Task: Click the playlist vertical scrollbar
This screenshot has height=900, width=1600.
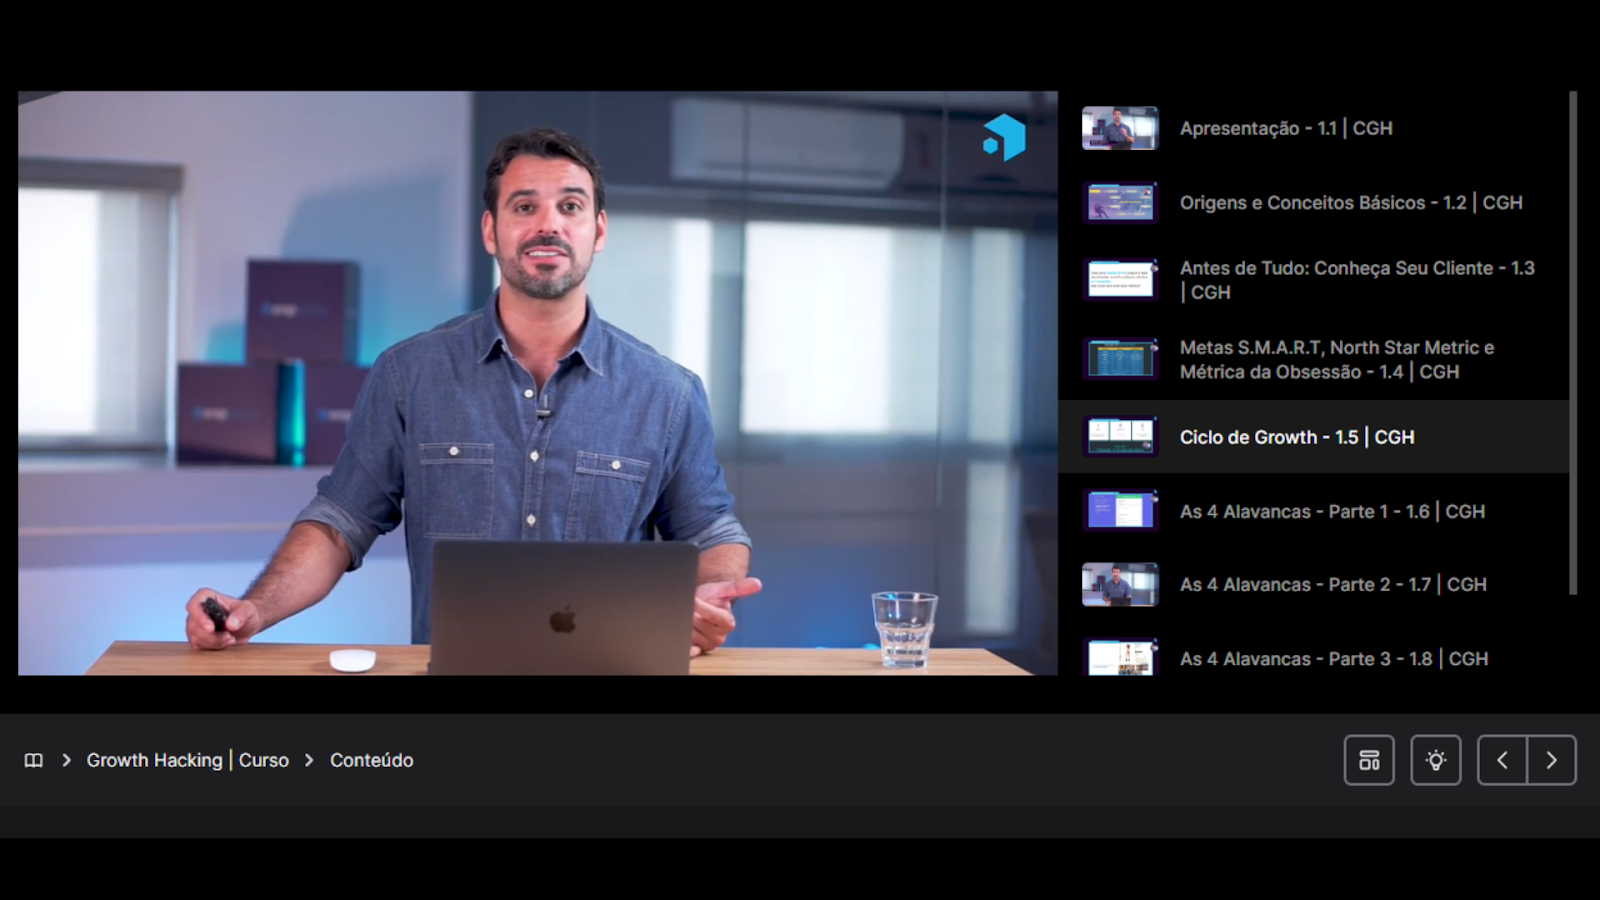Action: 1573,343
